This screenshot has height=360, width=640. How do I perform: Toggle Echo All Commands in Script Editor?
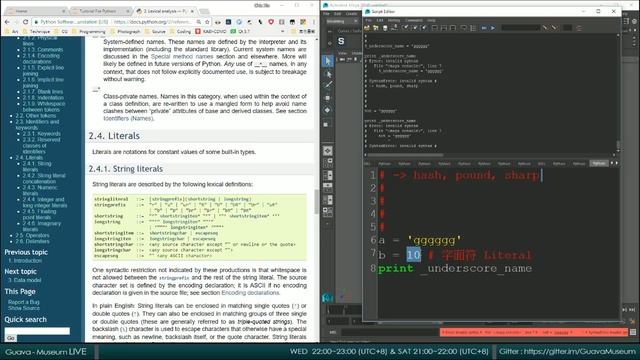tap(464, 28)
